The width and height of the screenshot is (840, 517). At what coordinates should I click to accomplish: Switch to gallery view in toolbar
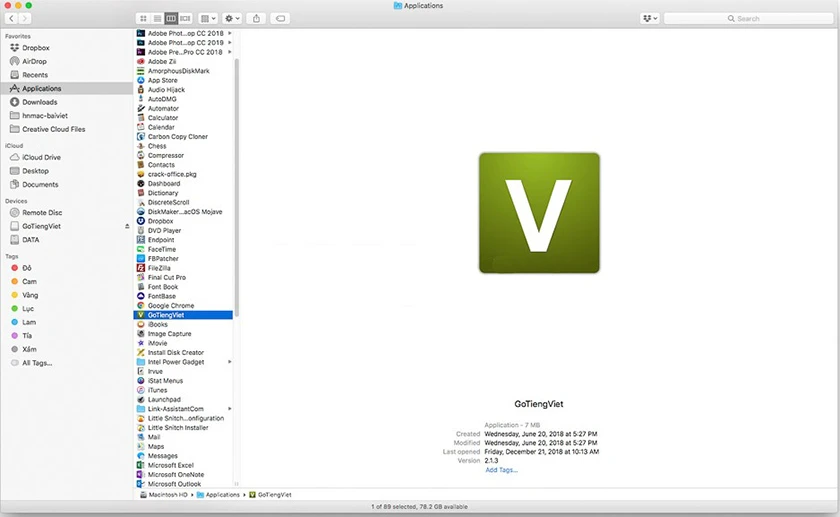[185, 18]
